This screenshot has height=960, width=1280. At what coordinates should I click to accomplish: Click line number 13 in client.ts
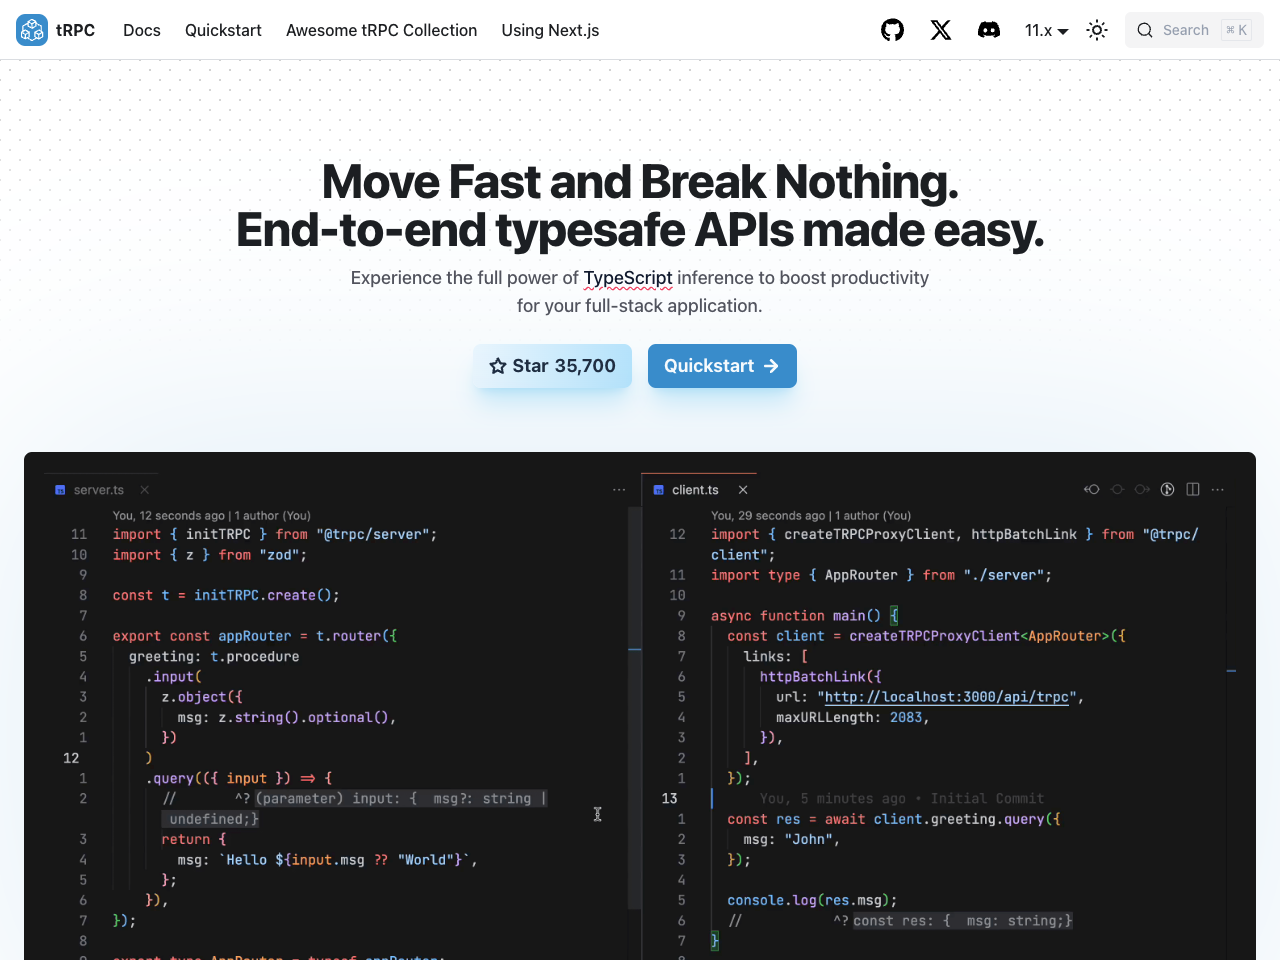pyautogui.click(x=669, y=799)
